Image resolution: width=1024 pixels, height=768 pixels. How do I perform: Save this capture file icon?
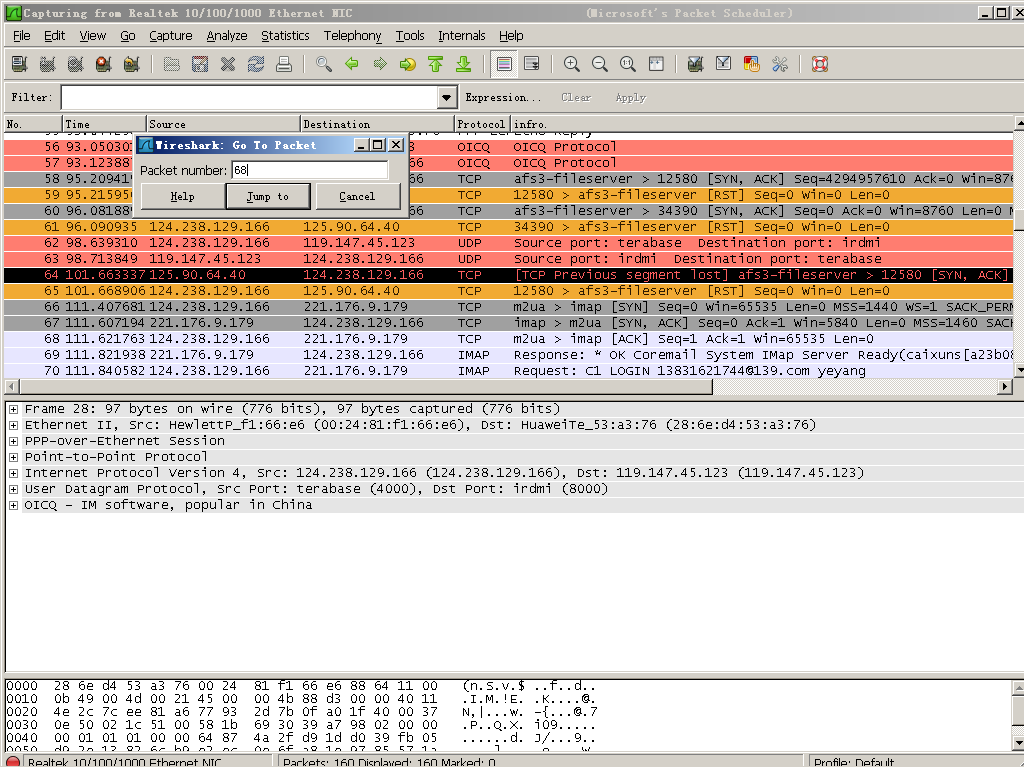click(x=200, y=64)
